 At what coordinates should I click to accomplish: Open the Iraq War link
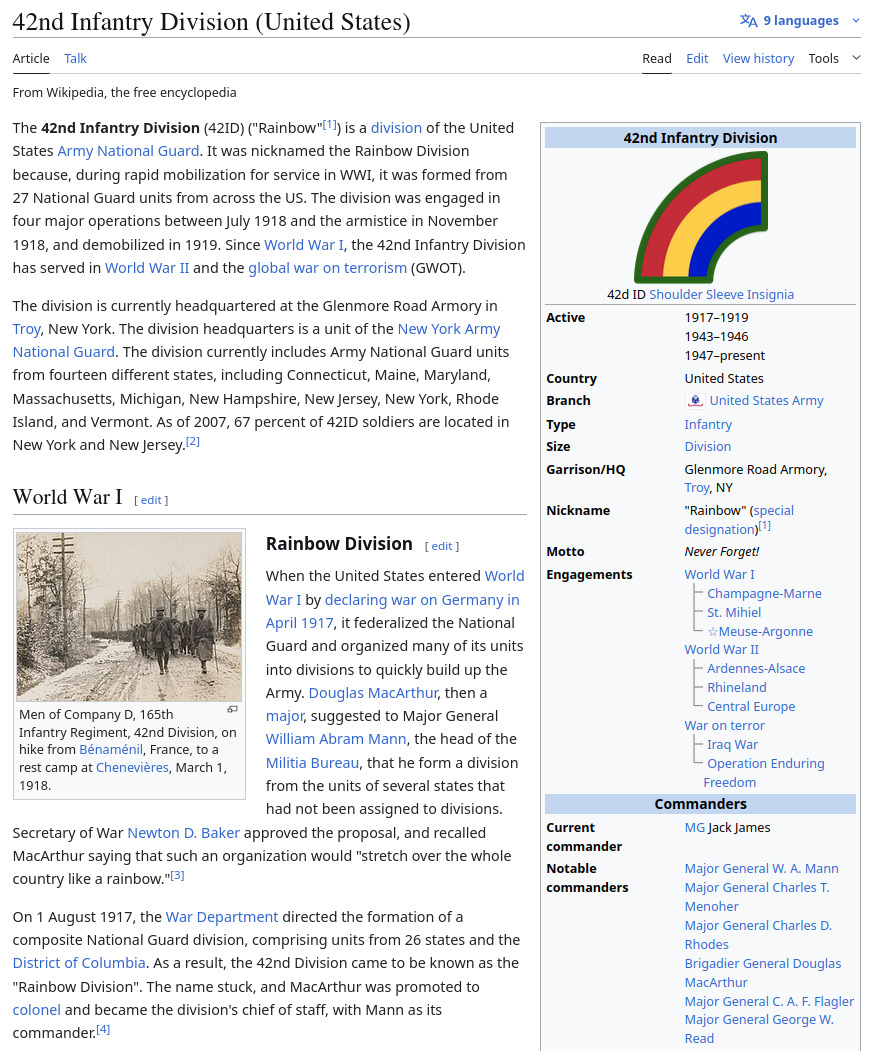click(732, 745)
